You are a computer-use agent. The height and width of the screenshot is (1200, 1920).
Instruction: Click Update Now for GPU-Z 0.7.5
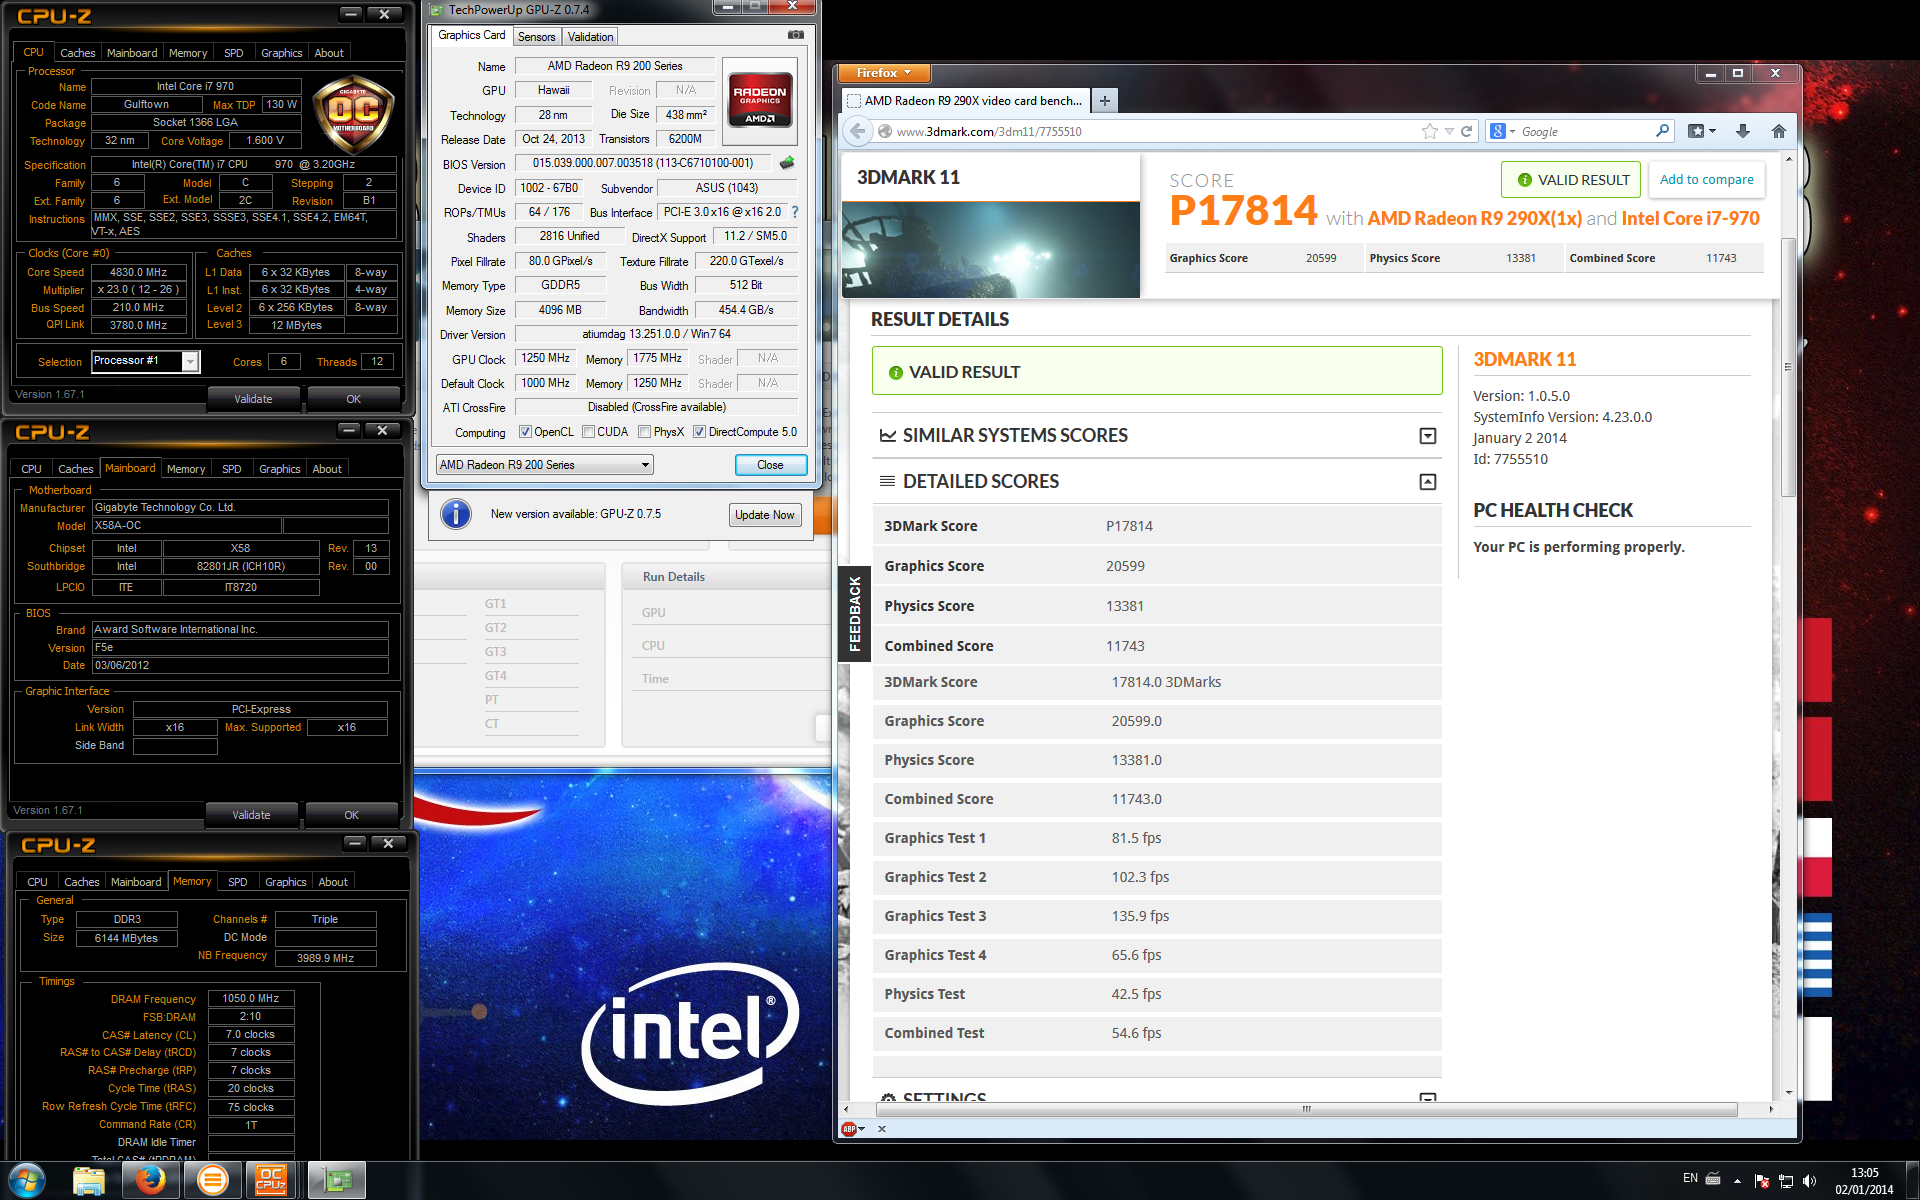[x=764, y=515]
